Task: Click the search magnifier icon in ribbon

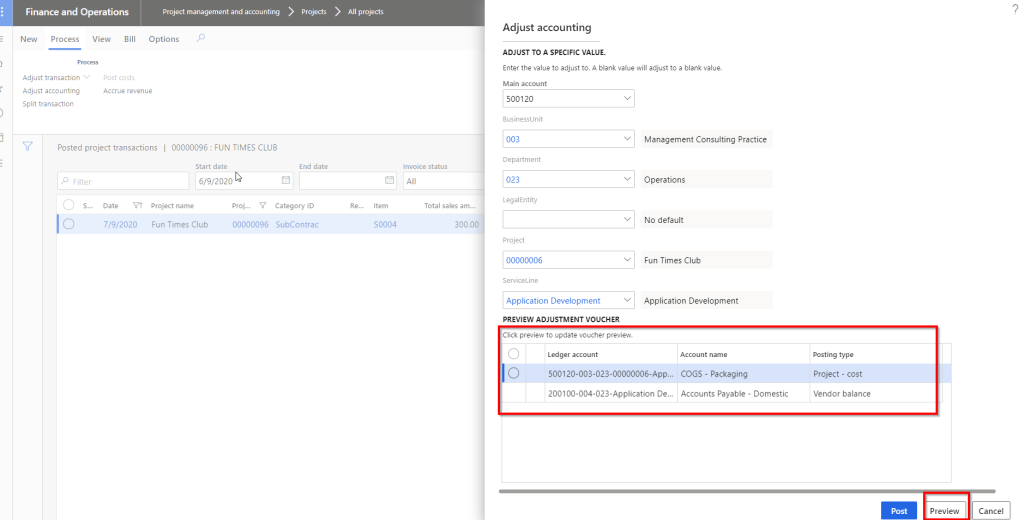Action: pyautogui.click(x=201, y=39)
